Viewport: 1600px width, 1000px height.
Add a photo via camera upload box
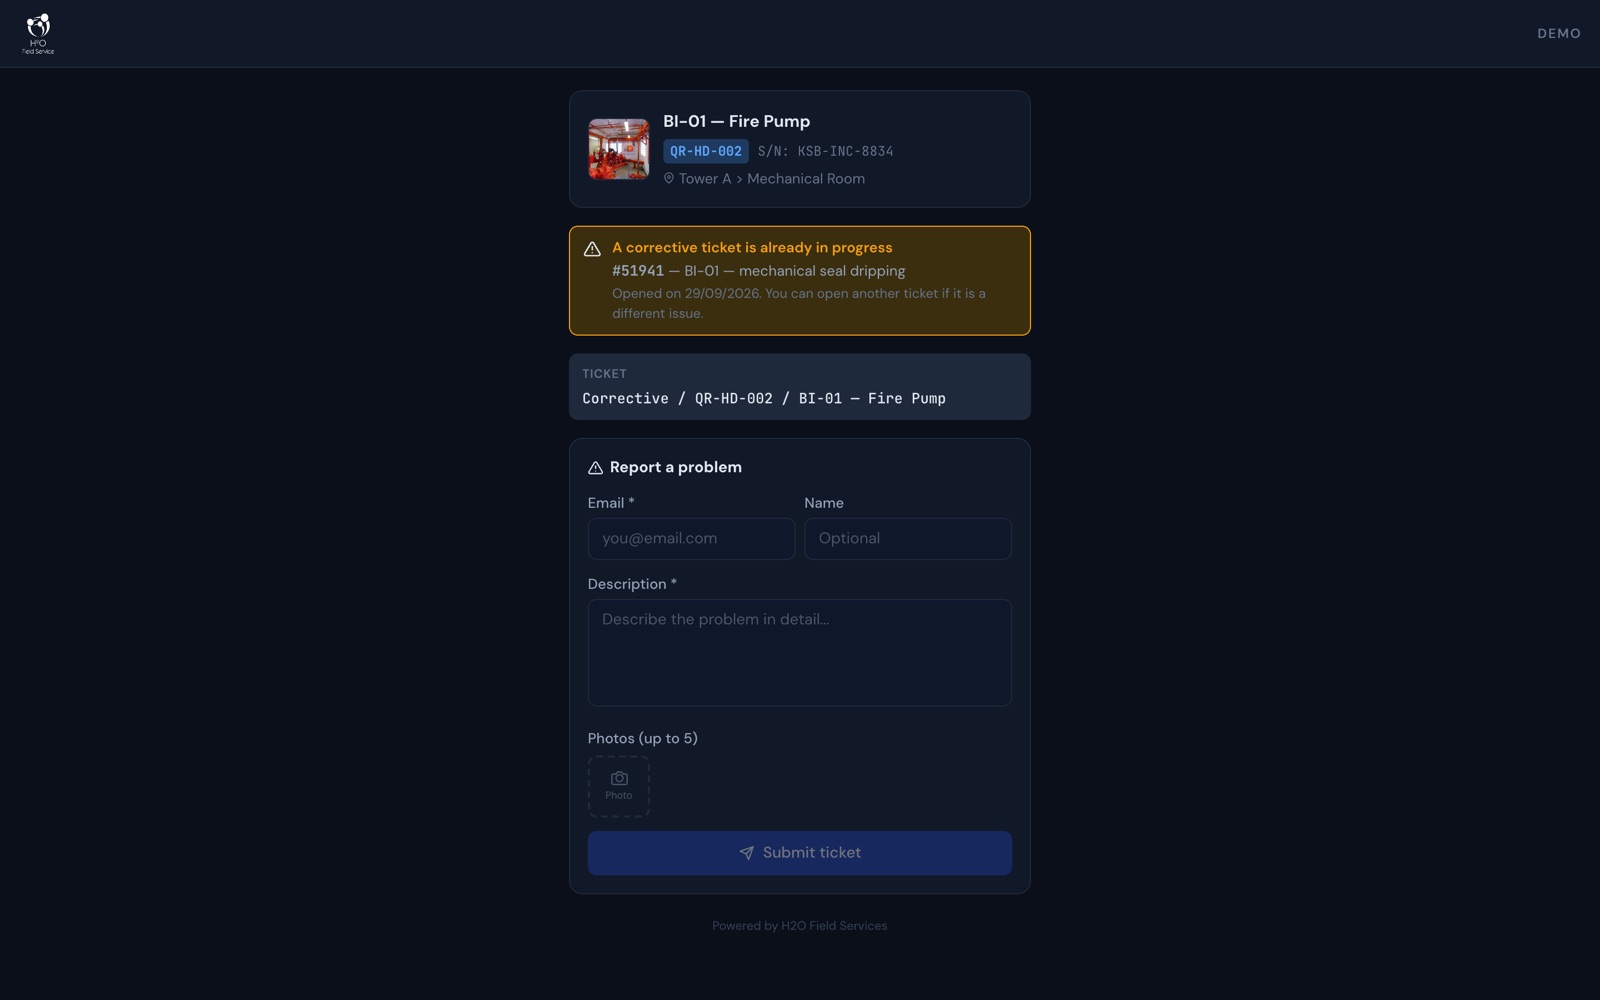619,787
